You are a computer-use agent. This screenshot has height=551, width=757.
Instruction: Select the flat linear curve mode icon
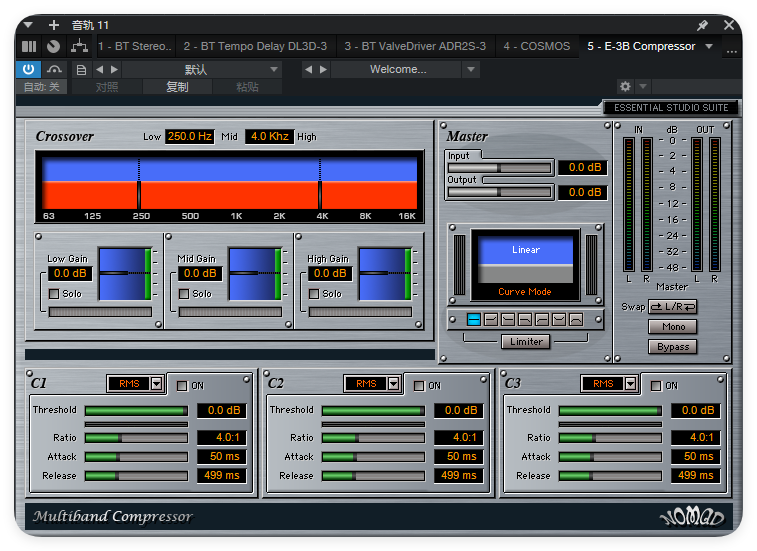[474, 319]
